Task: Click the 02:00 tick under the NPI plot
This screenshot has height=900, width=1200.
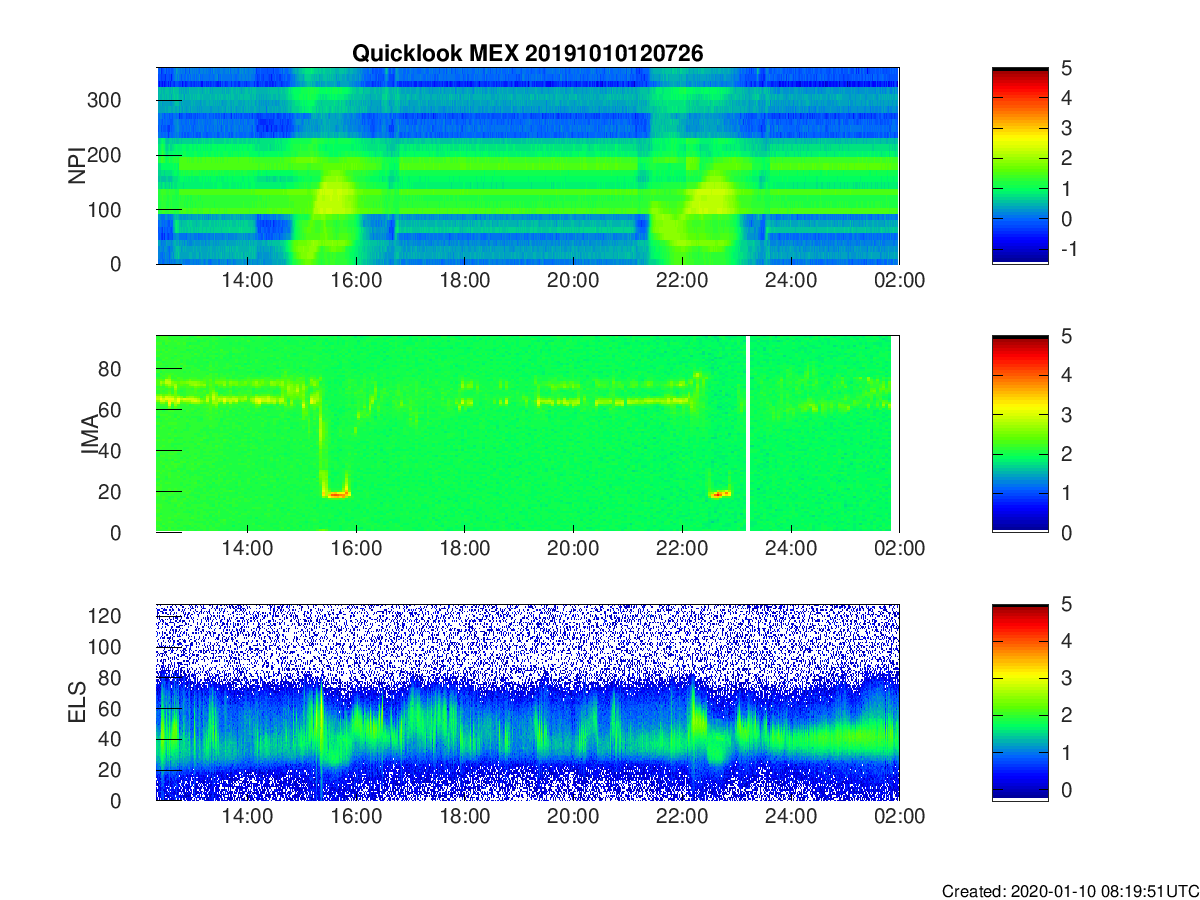Action: point(899,281)
